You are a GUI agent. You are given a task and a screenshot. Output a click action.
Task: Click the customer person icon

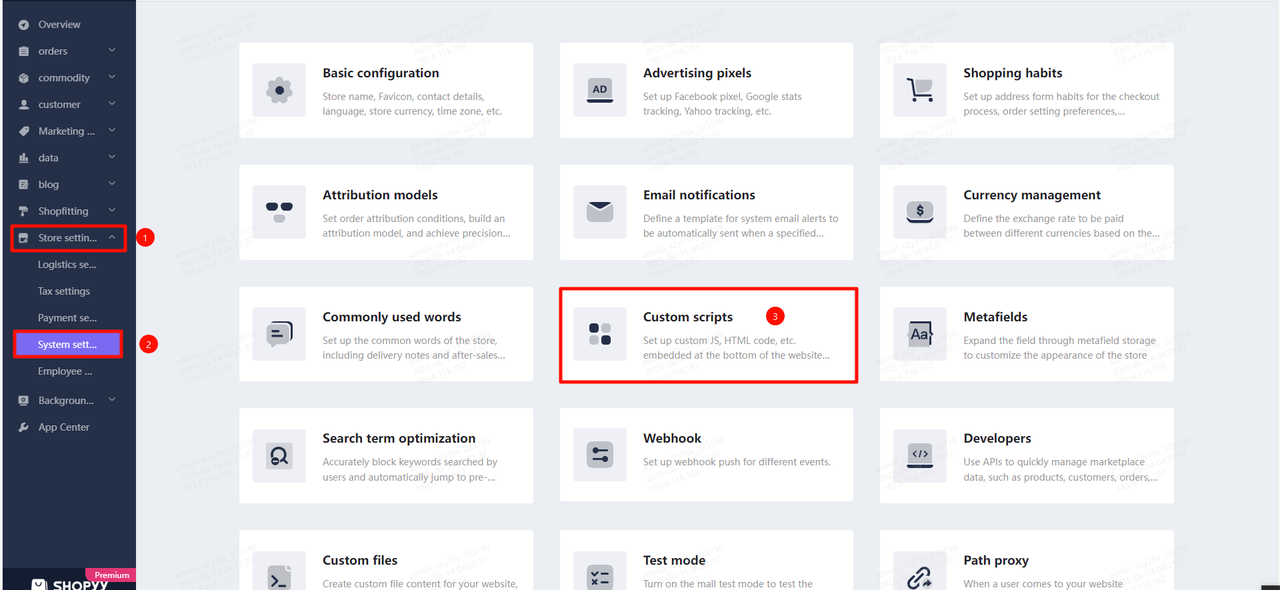point(24,104)
